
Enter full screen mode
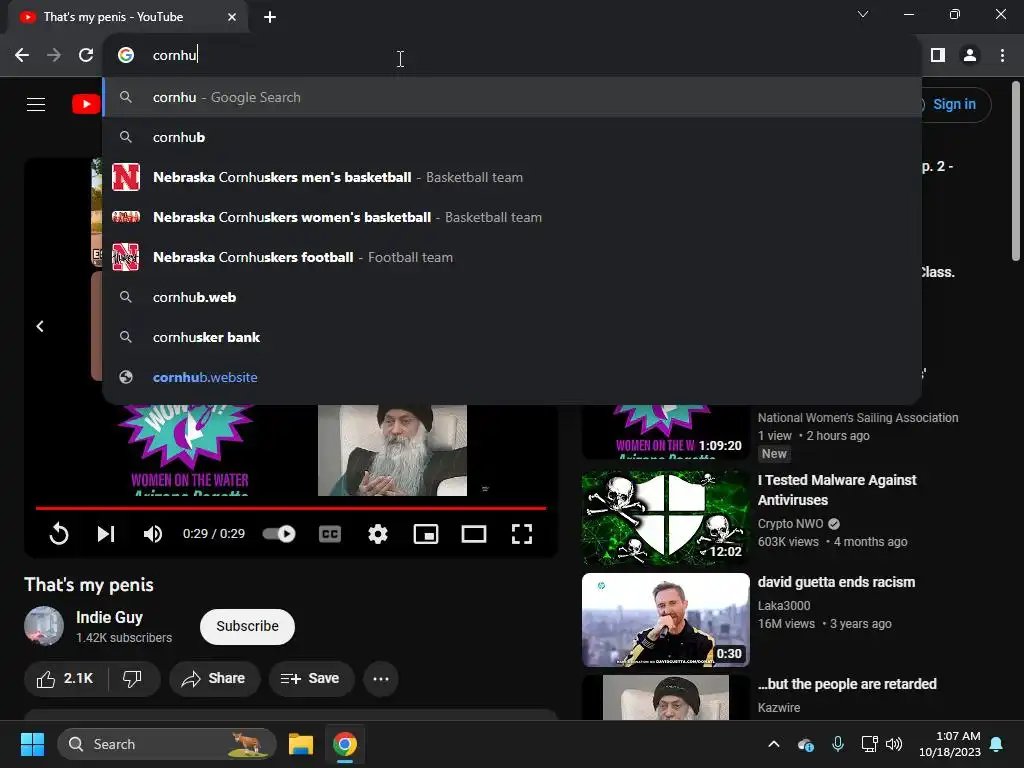(521, 534)
